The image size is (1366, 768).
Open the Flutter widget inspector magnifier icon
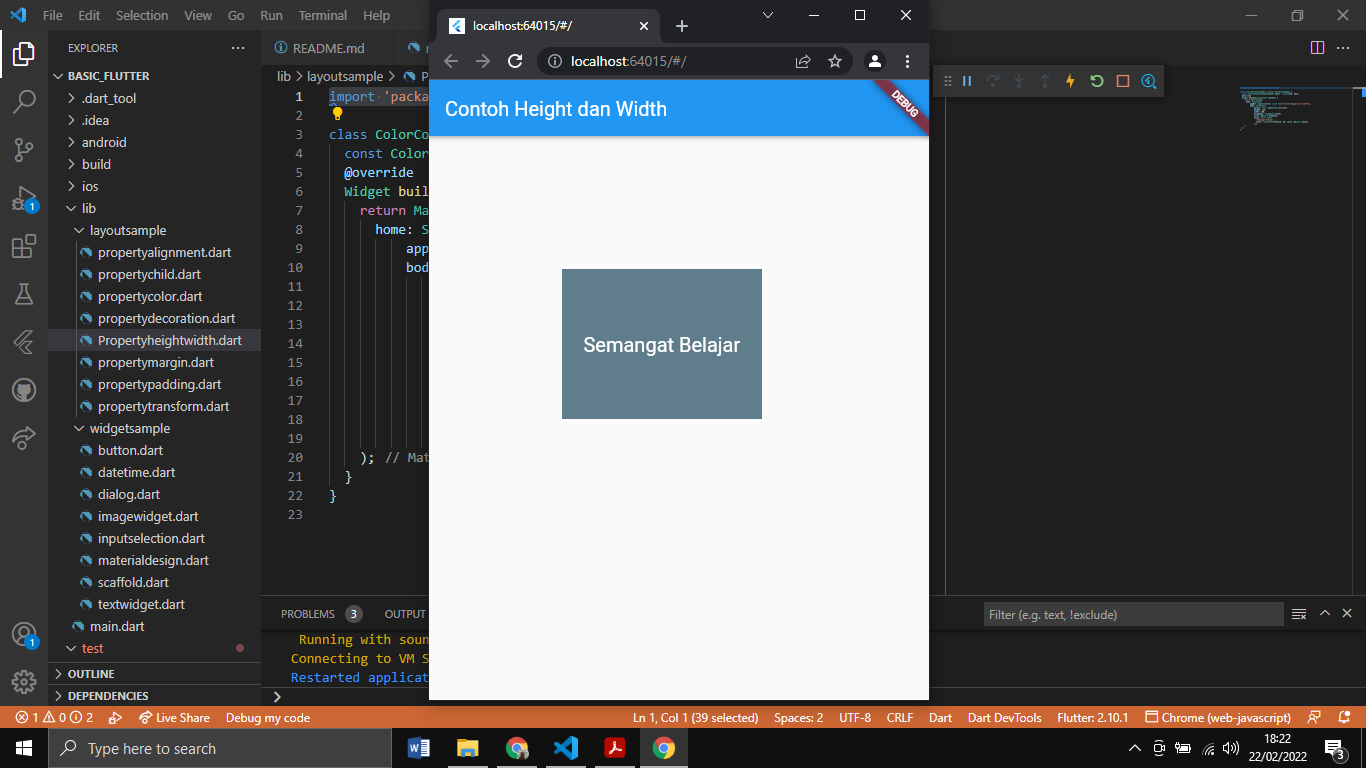(x=1148, y=81)
